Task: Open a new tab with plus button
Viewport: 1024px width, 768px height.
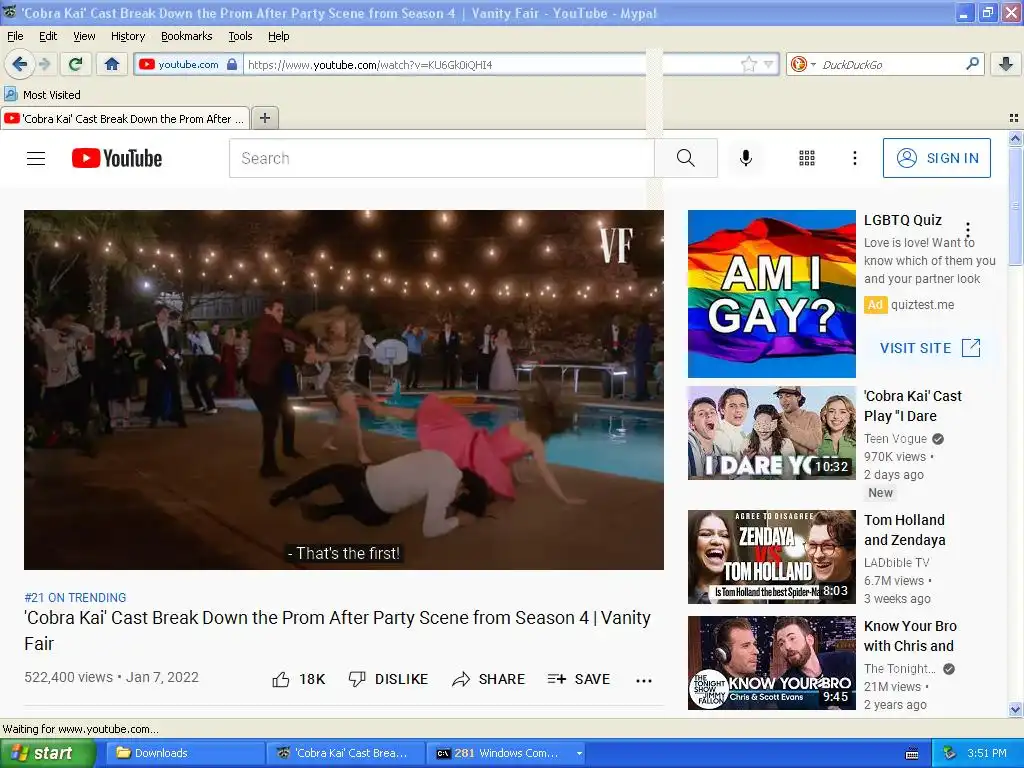Action: [264, 118]
